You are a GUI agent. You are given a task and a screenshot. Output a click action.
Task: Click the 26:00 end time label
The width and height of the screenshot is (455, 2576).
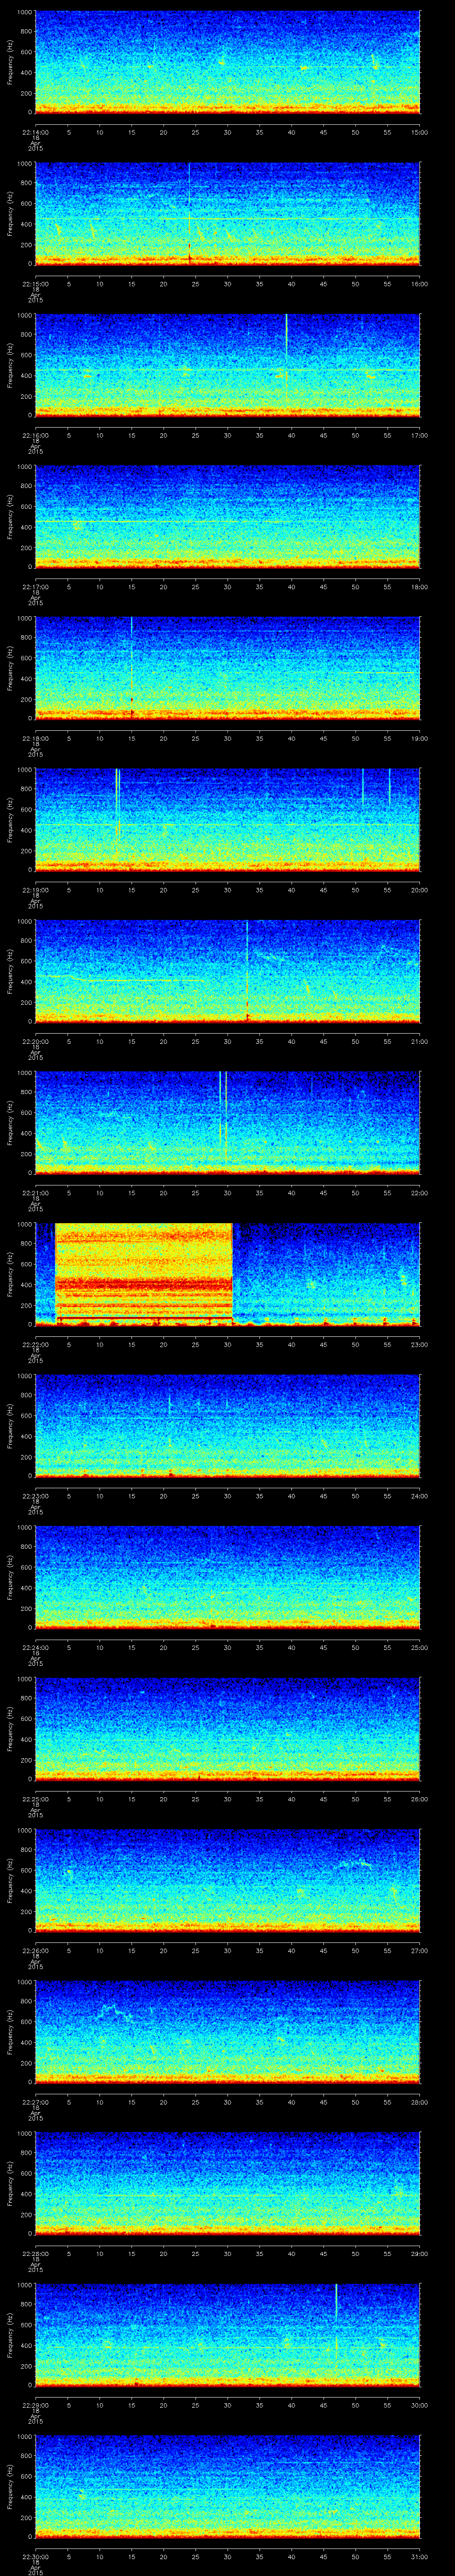tap(420, 1799)
